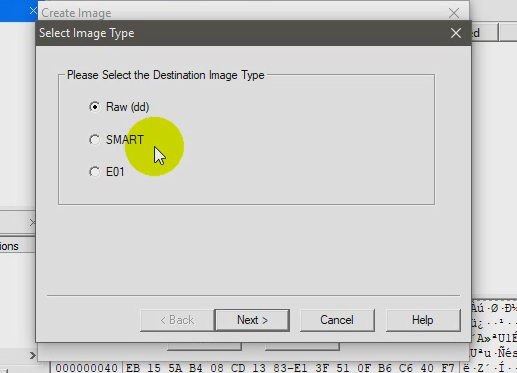
Task: Click hex byte EB in the hex viewer
Action: (133, 368)
